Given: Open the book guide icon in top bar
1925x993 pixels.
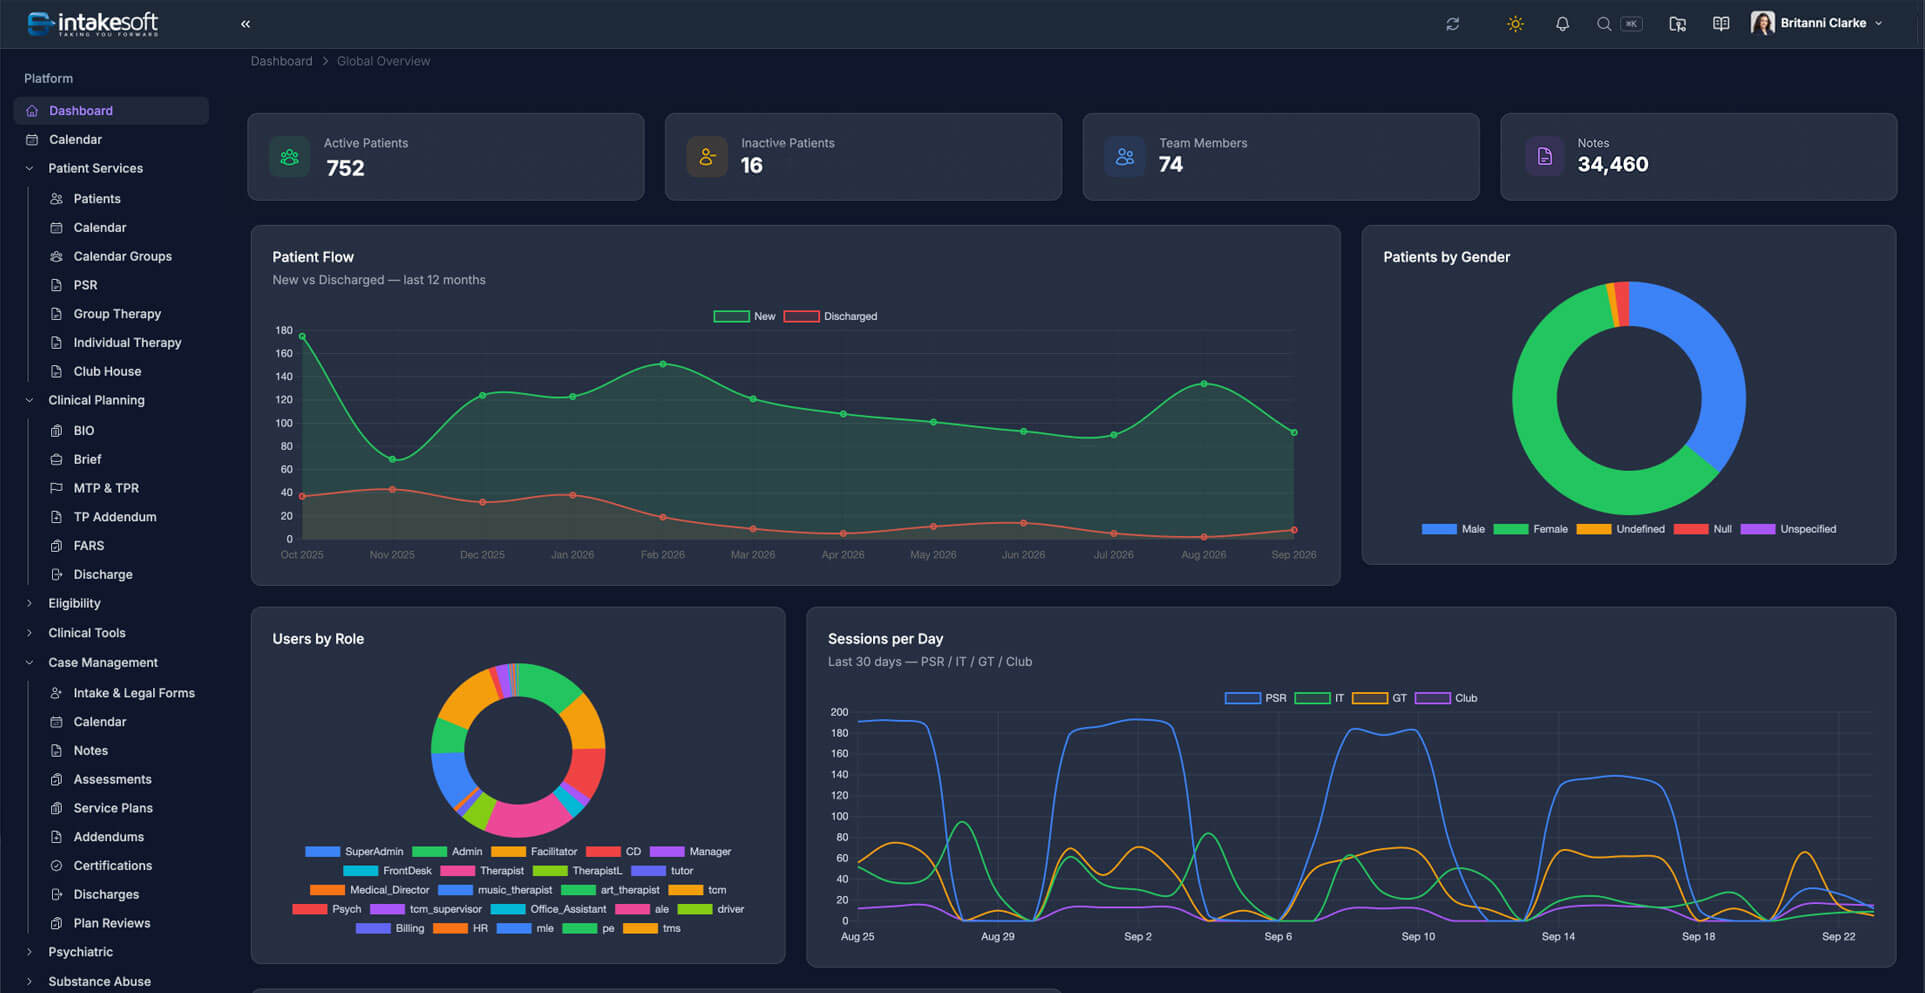Looking at the screenshot, I should point(1721,24).
